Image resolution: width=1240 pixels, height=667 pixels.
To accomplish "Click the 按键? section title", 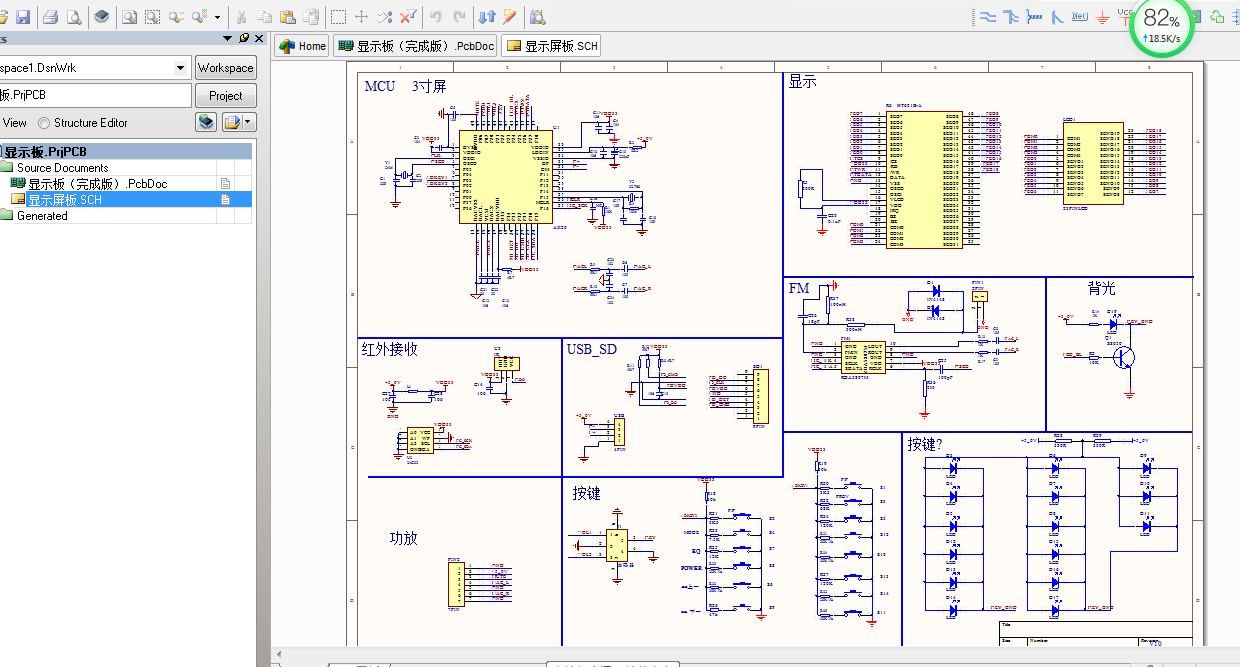I will click(x=925, y=444).
